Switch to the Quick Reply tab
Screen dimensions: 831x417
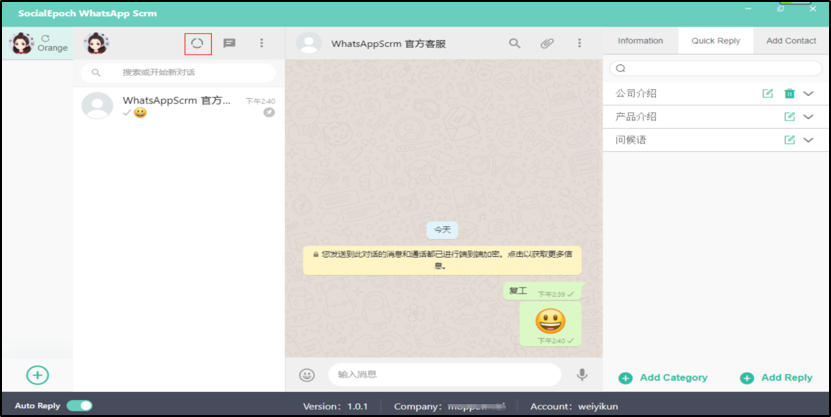715,41
